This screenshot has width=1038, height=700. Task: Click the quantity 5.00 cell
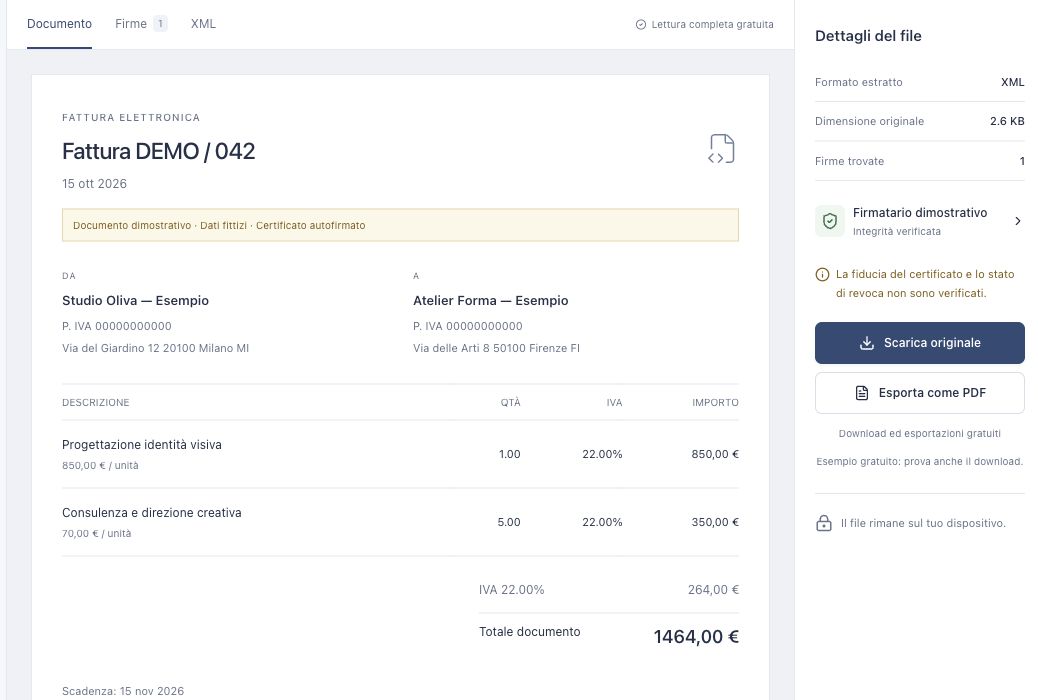click(509, 523)
